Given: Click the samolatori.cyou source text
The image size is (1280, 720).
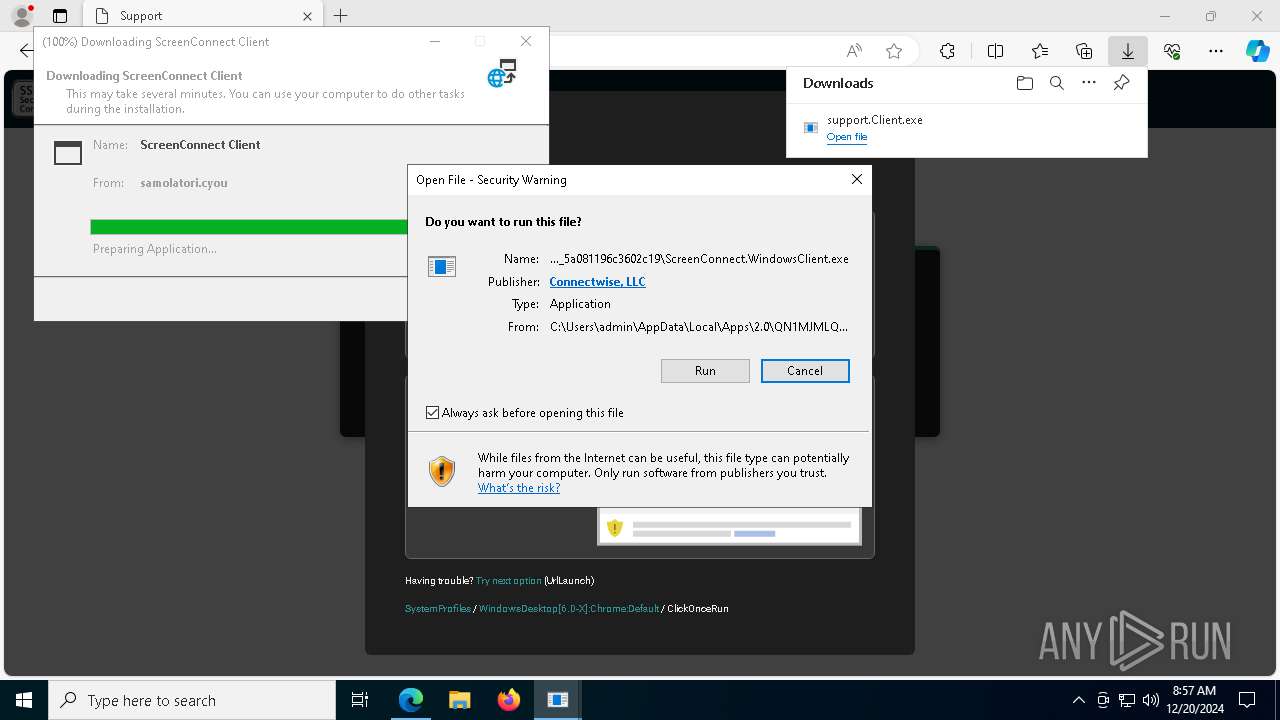Looking at the screenshot, I should (184, 183).
